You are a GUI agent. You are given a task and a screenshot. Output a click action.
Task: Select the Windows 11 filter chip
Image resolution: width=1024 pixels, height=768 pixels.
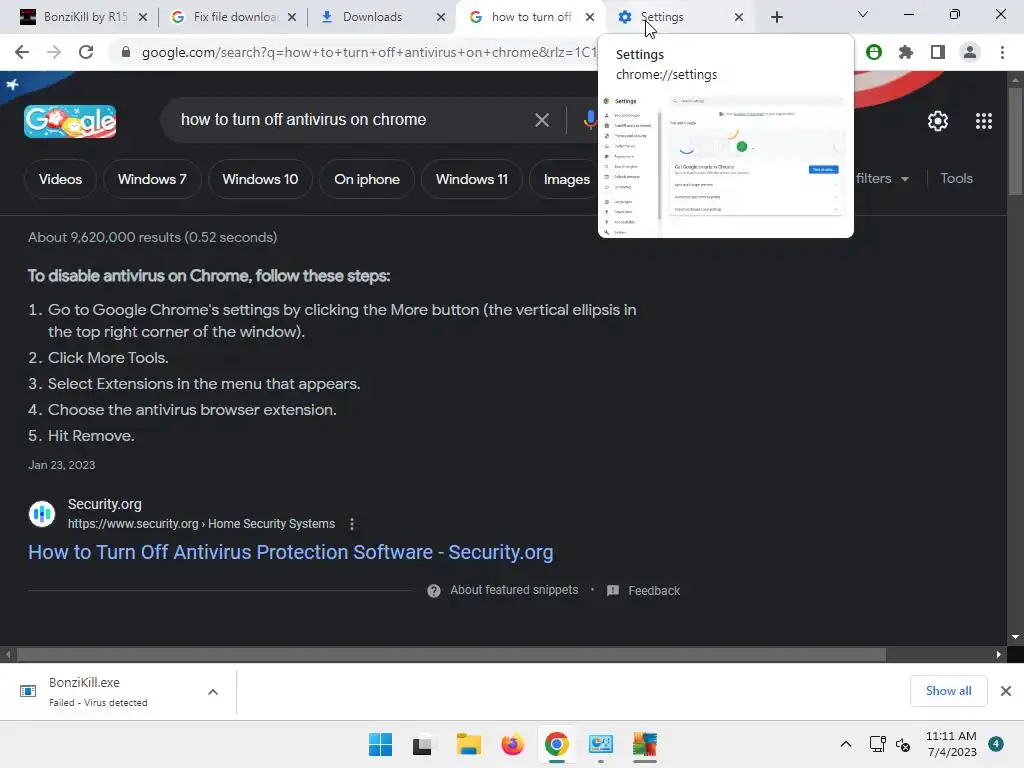click(472, 180)
